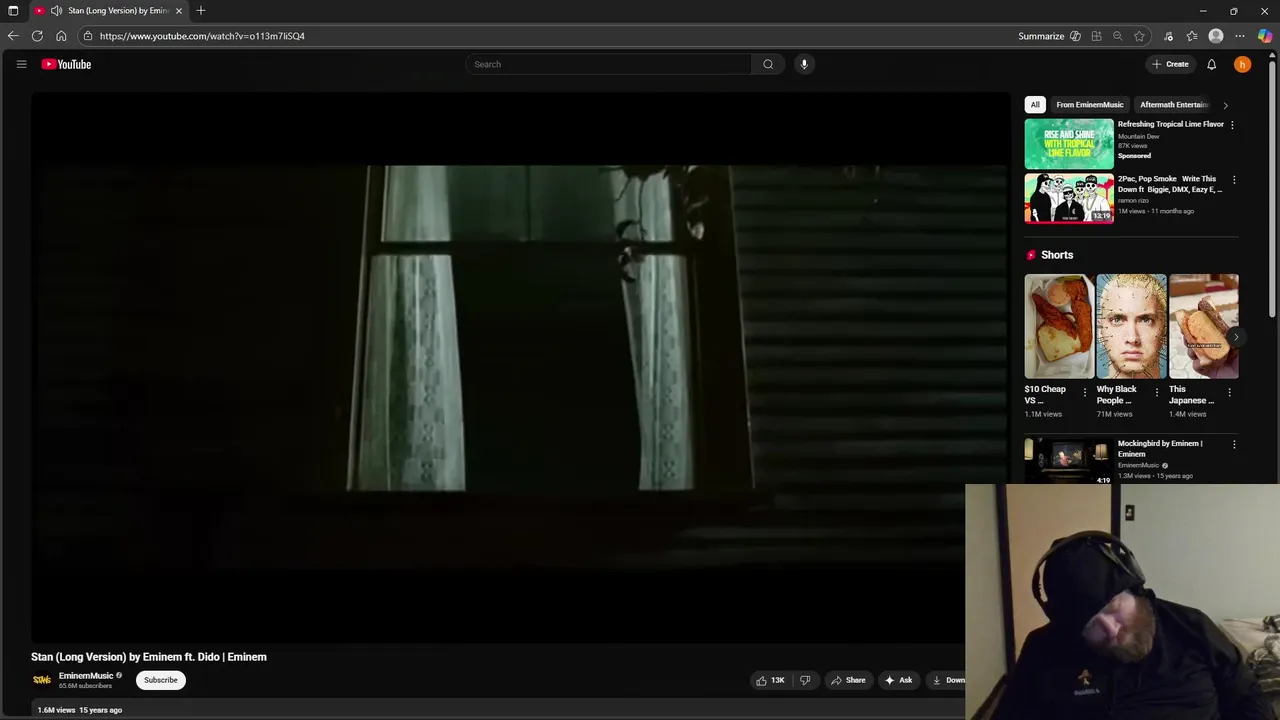Open the browser home page
Viewport: 1280px width, 720px height.
coord(61,36)
